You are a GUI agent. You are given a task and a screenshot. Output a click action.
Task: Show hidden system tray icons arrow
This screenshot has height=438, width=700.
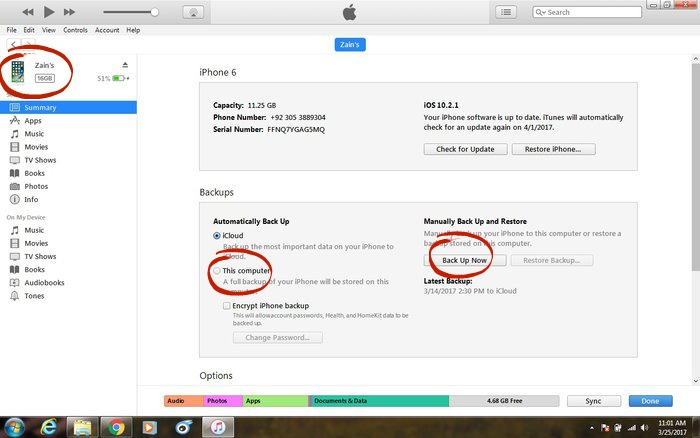click(x=592, y=428)
